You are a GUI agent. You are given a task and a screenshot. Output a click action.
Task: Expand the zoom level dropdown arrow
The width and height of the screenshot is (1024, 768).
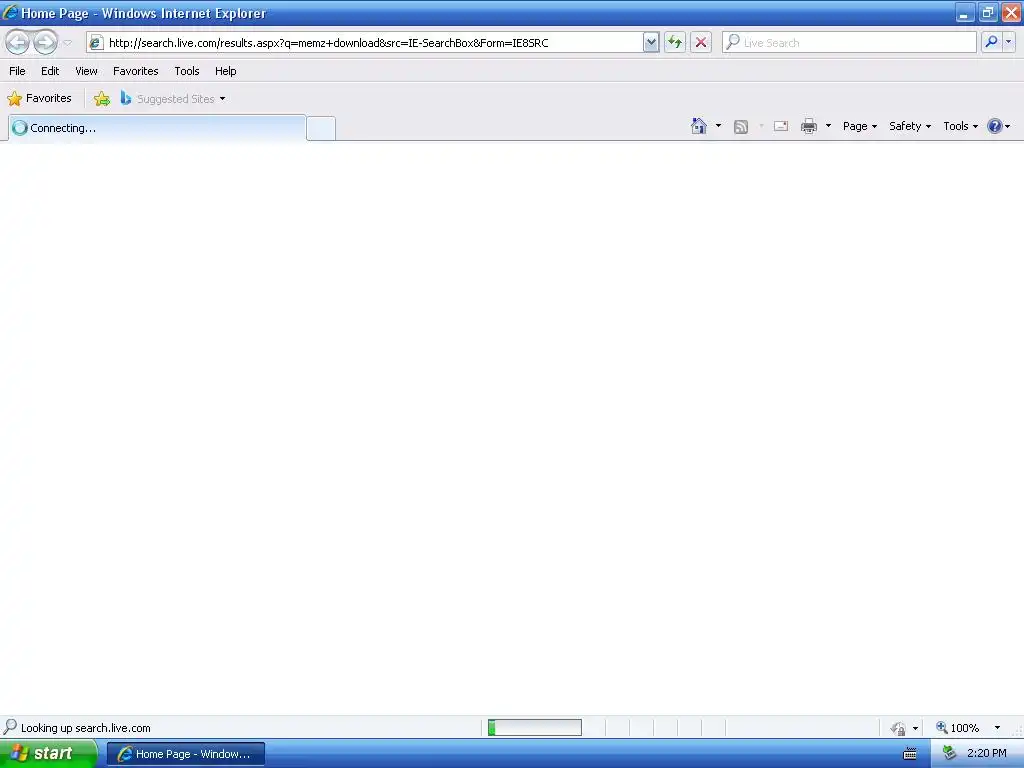pos(997,728)
